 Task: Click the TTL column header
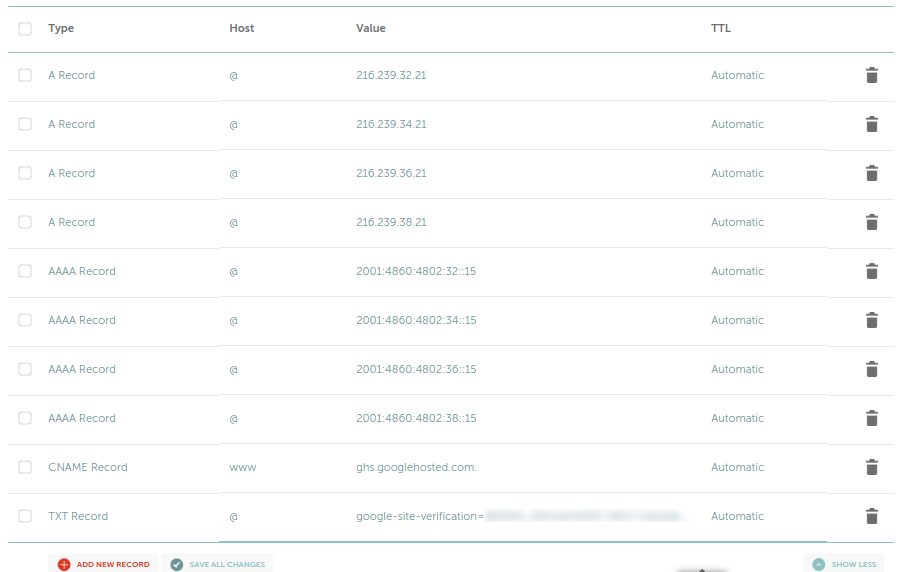pyautogui.click(x=721, y=28)
